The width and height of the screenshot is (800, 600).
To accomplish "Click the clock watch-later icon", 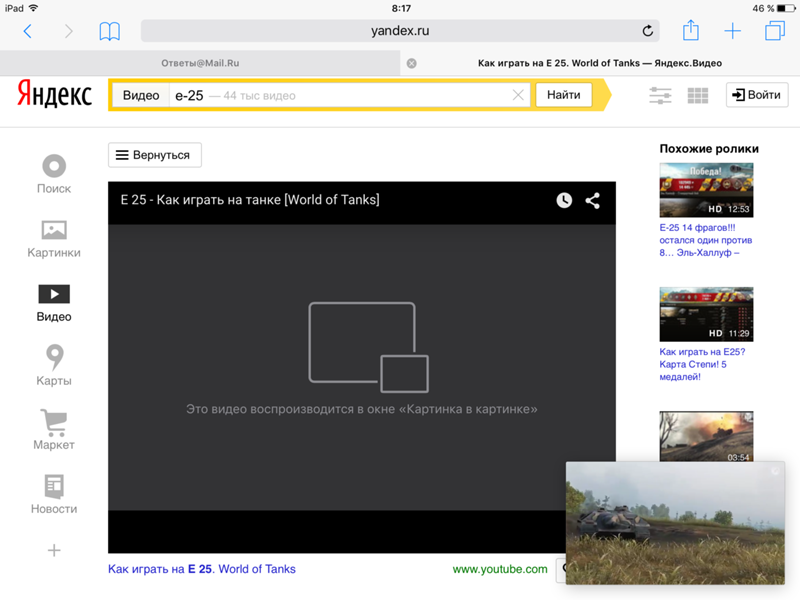I will pyautogui.click(x=564, y=200).
